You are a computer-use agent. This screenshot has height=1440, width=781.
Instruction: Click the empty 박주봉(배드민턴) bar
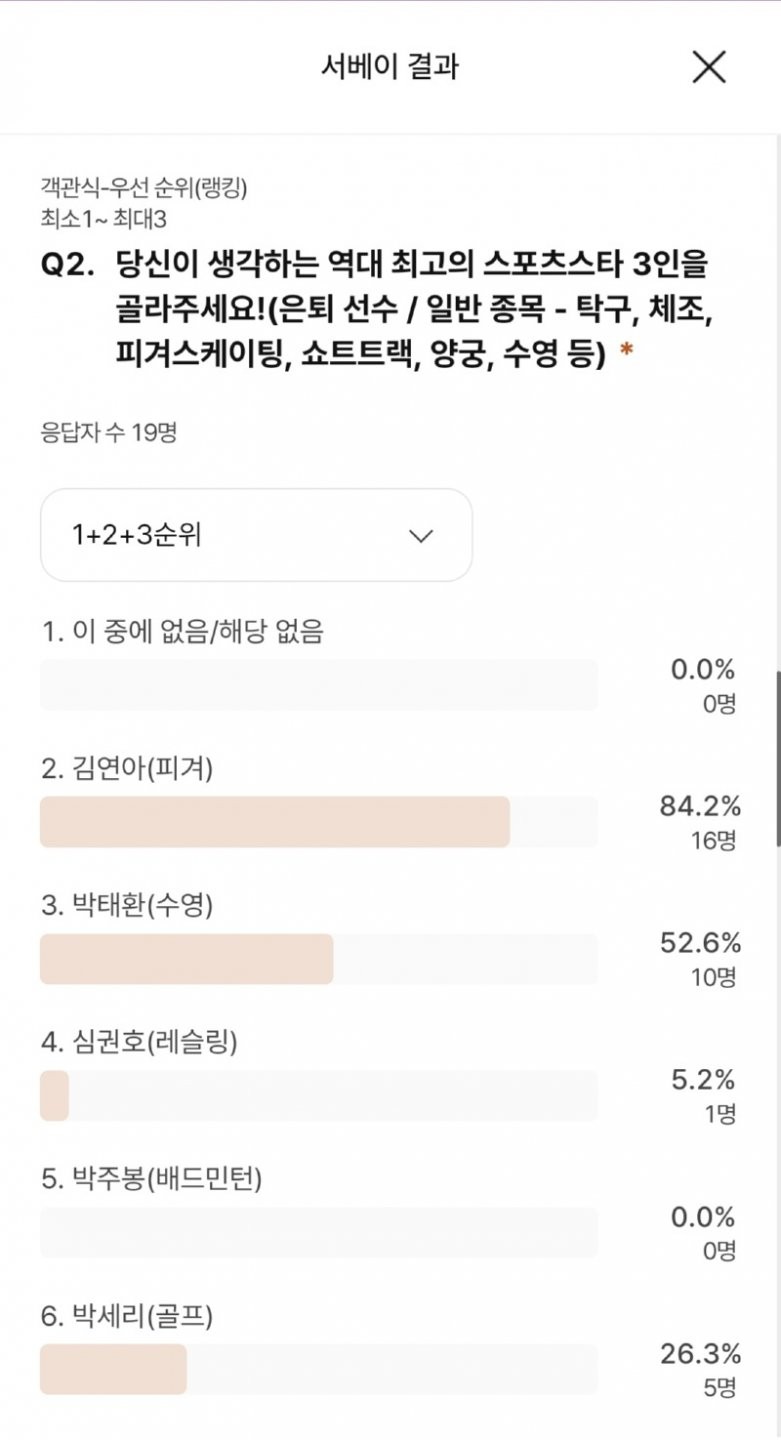tap(318, 1232)
